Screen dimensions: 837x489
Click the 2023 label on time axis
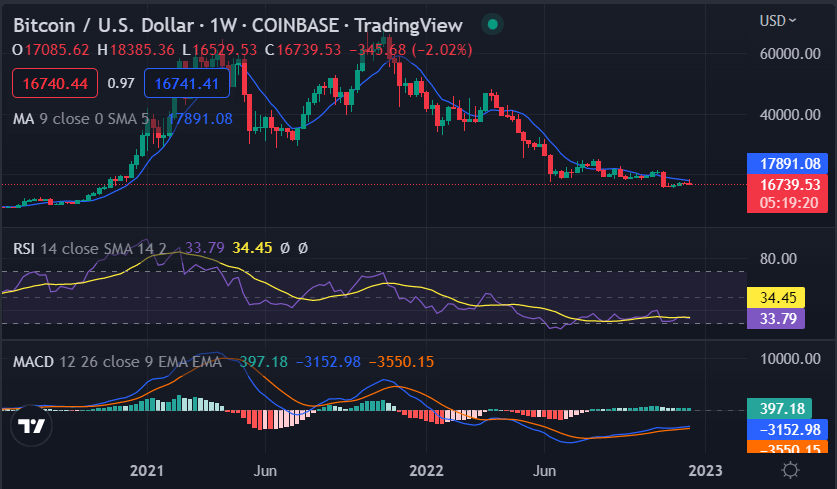[x=705, y=470]
